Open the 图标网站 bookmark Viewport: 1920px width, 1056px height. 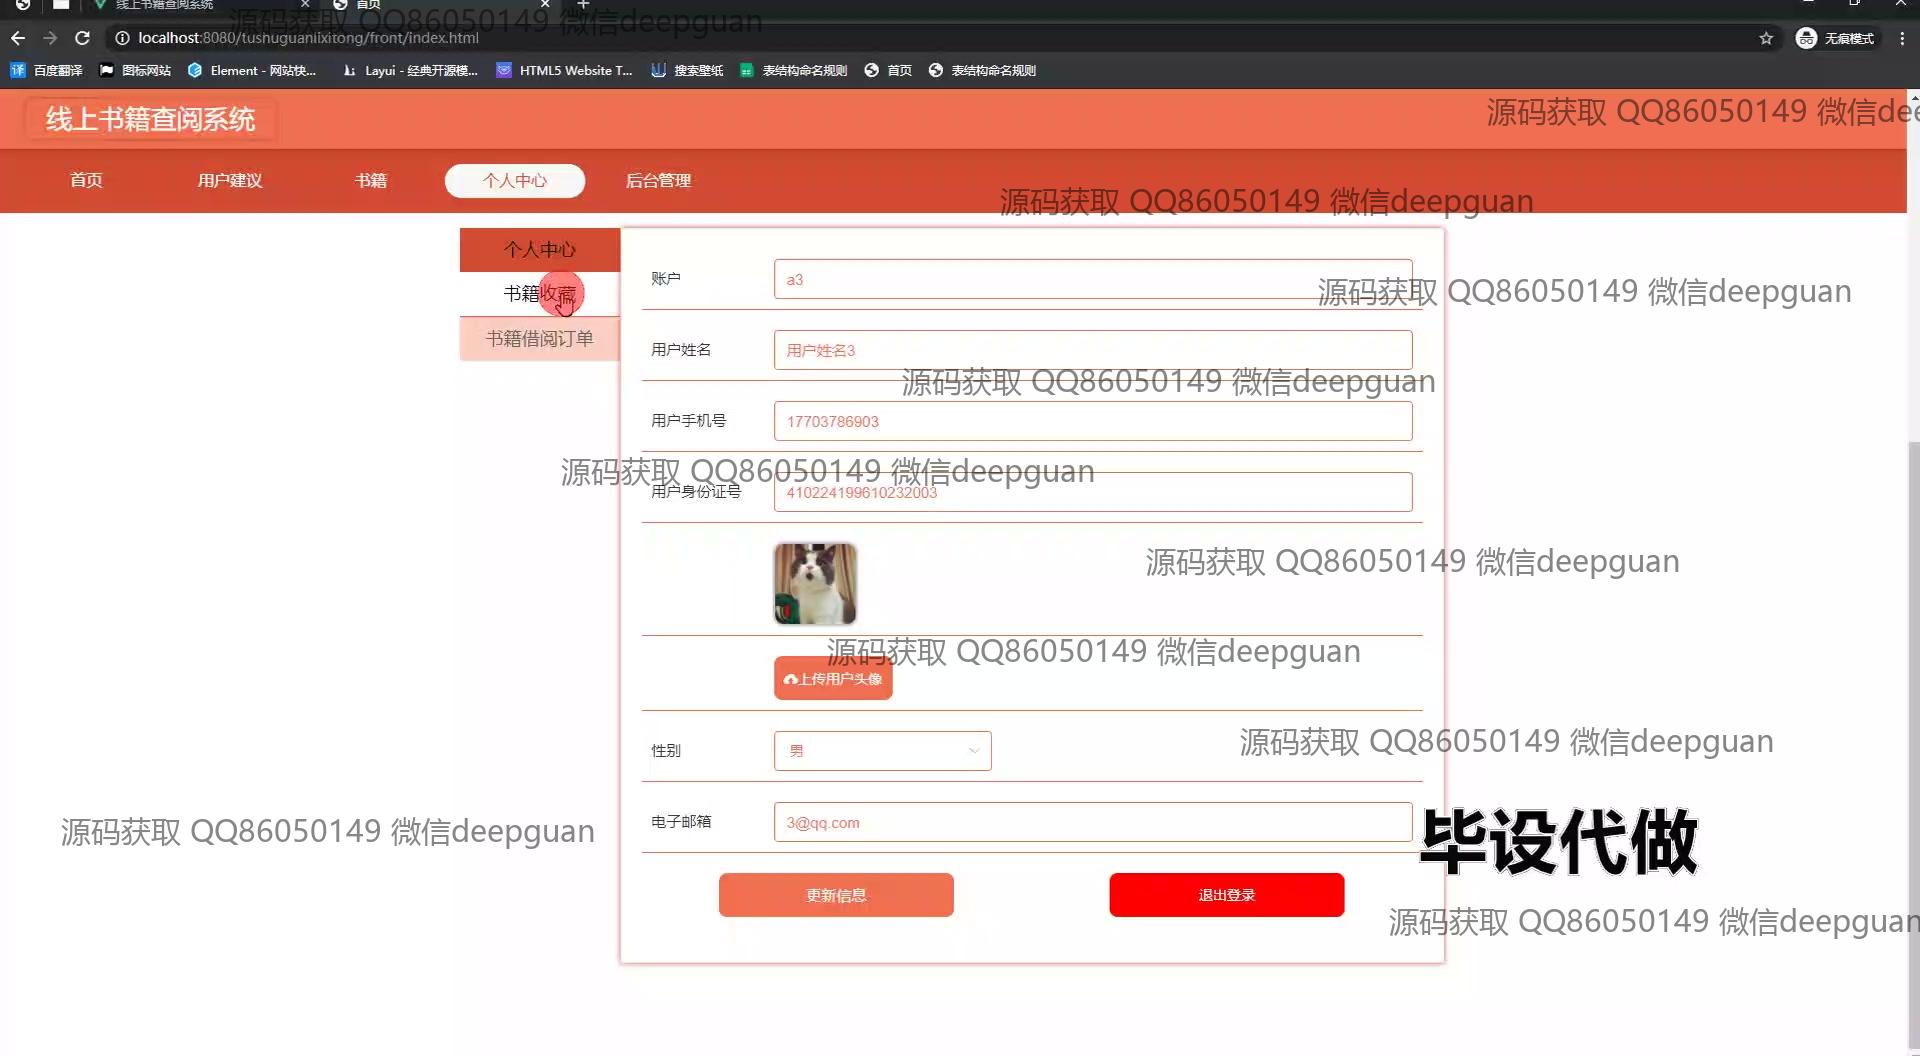click(136, 70)
